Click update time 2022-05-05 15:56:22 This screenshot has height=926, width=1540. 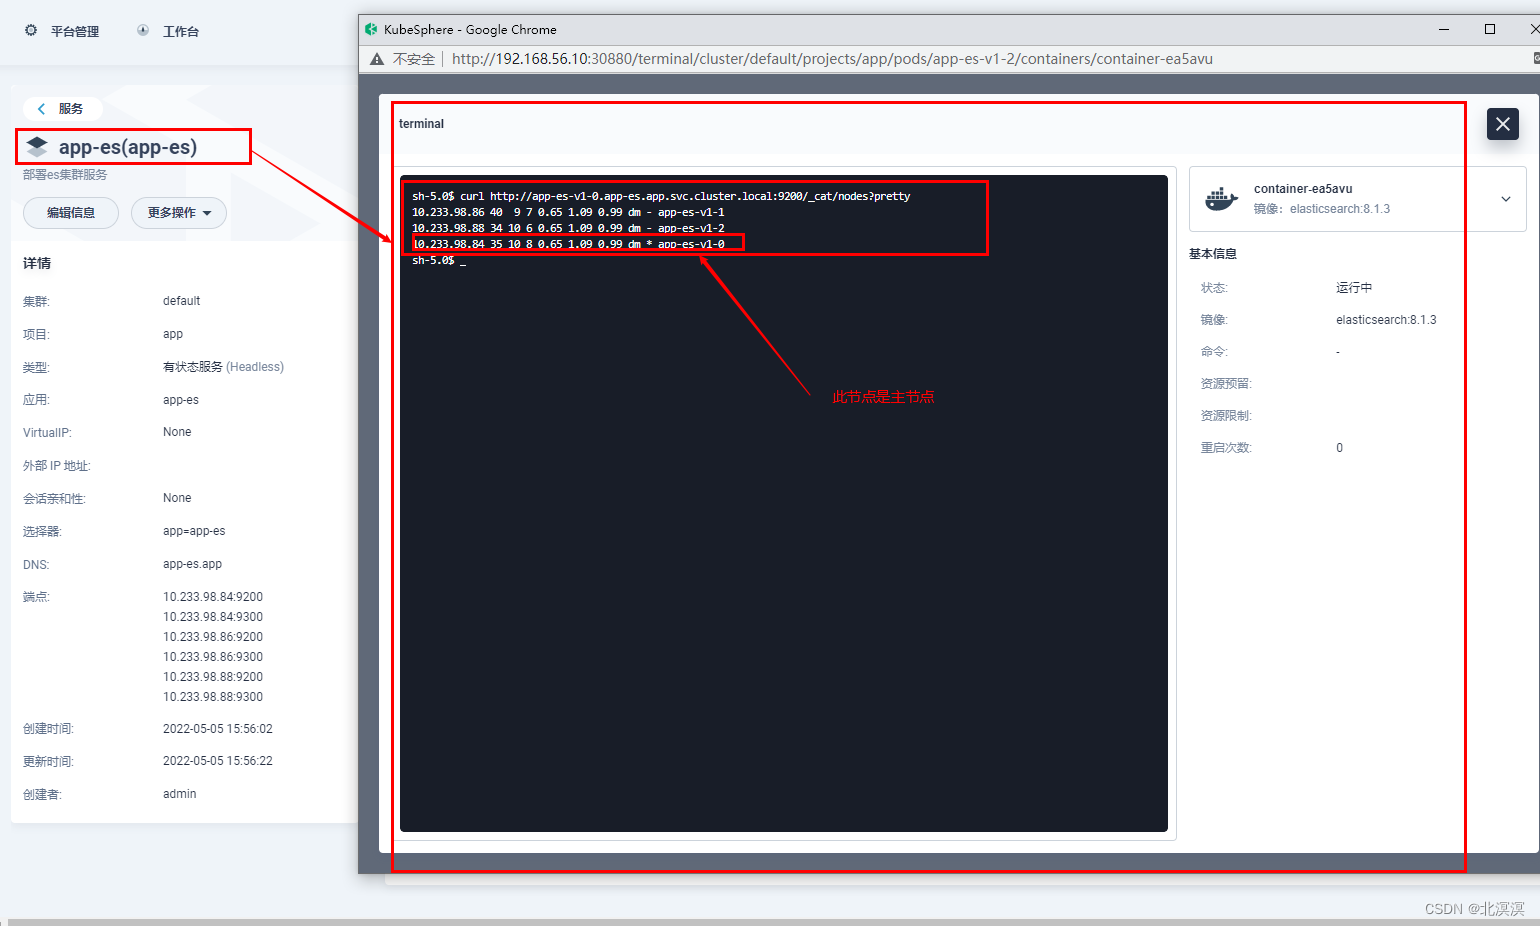coord(218,761)
